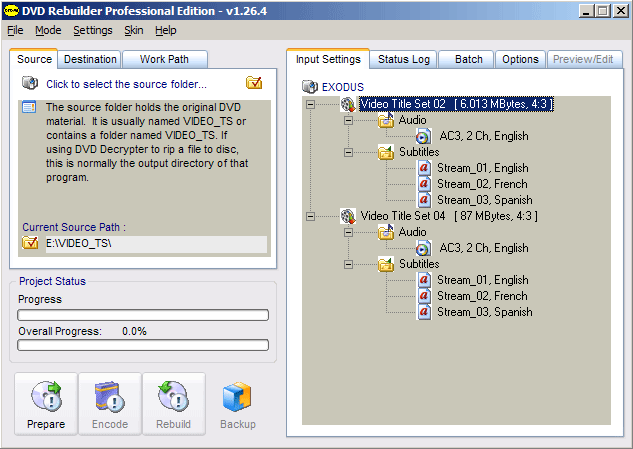Click the EXODUS disc icon
This screenshot has height=449, width=633.
[310, 86]
